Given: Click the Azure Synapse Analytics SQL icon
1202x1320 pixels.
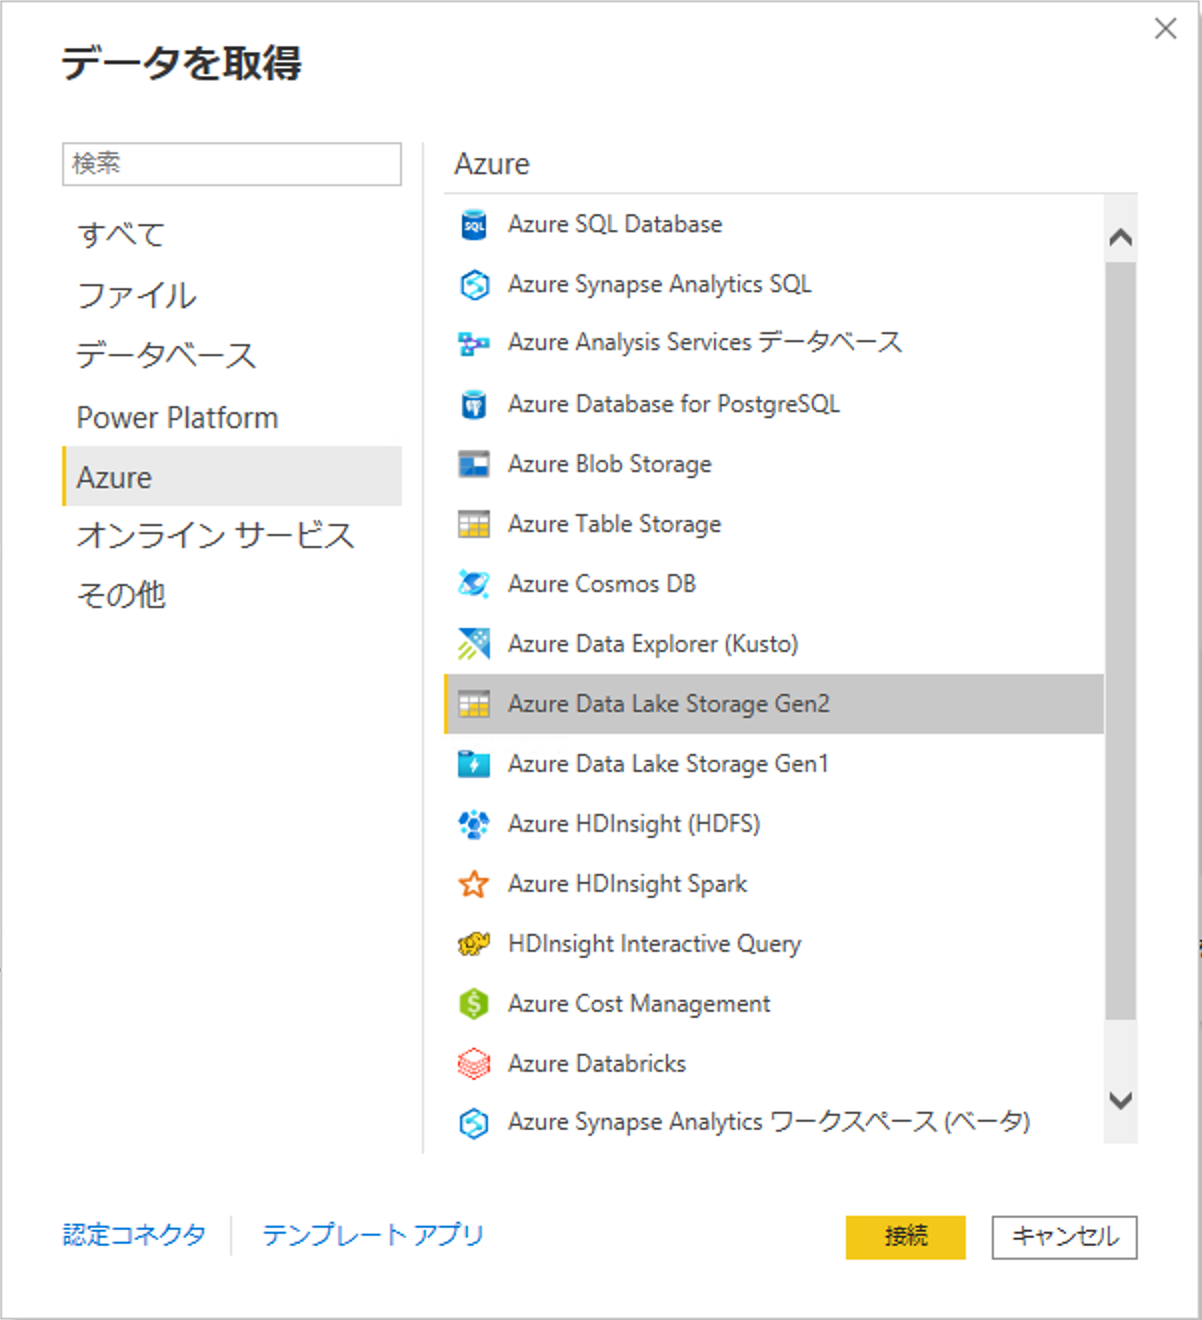Looking at the screenshot, I should pos(473,284).
